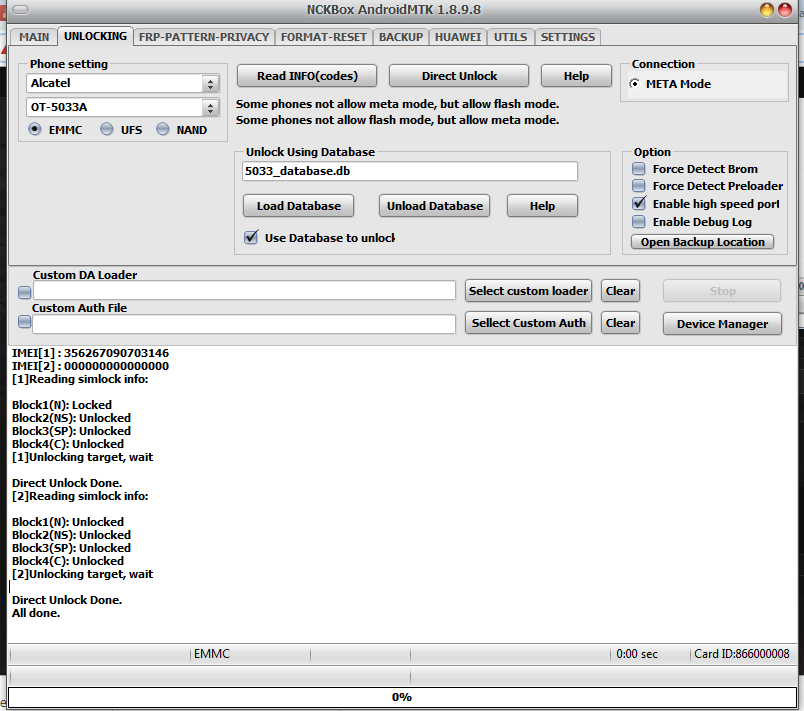Click Help in Unlock Using Database
Screen dimensions: 804x711
click(542, 206)
